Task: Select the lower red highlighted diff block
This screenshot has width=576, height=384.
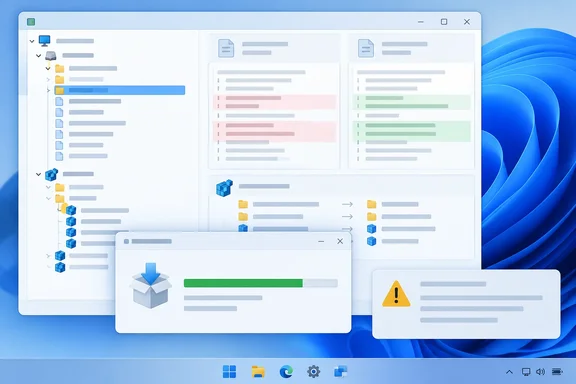Action: (274, 131)
